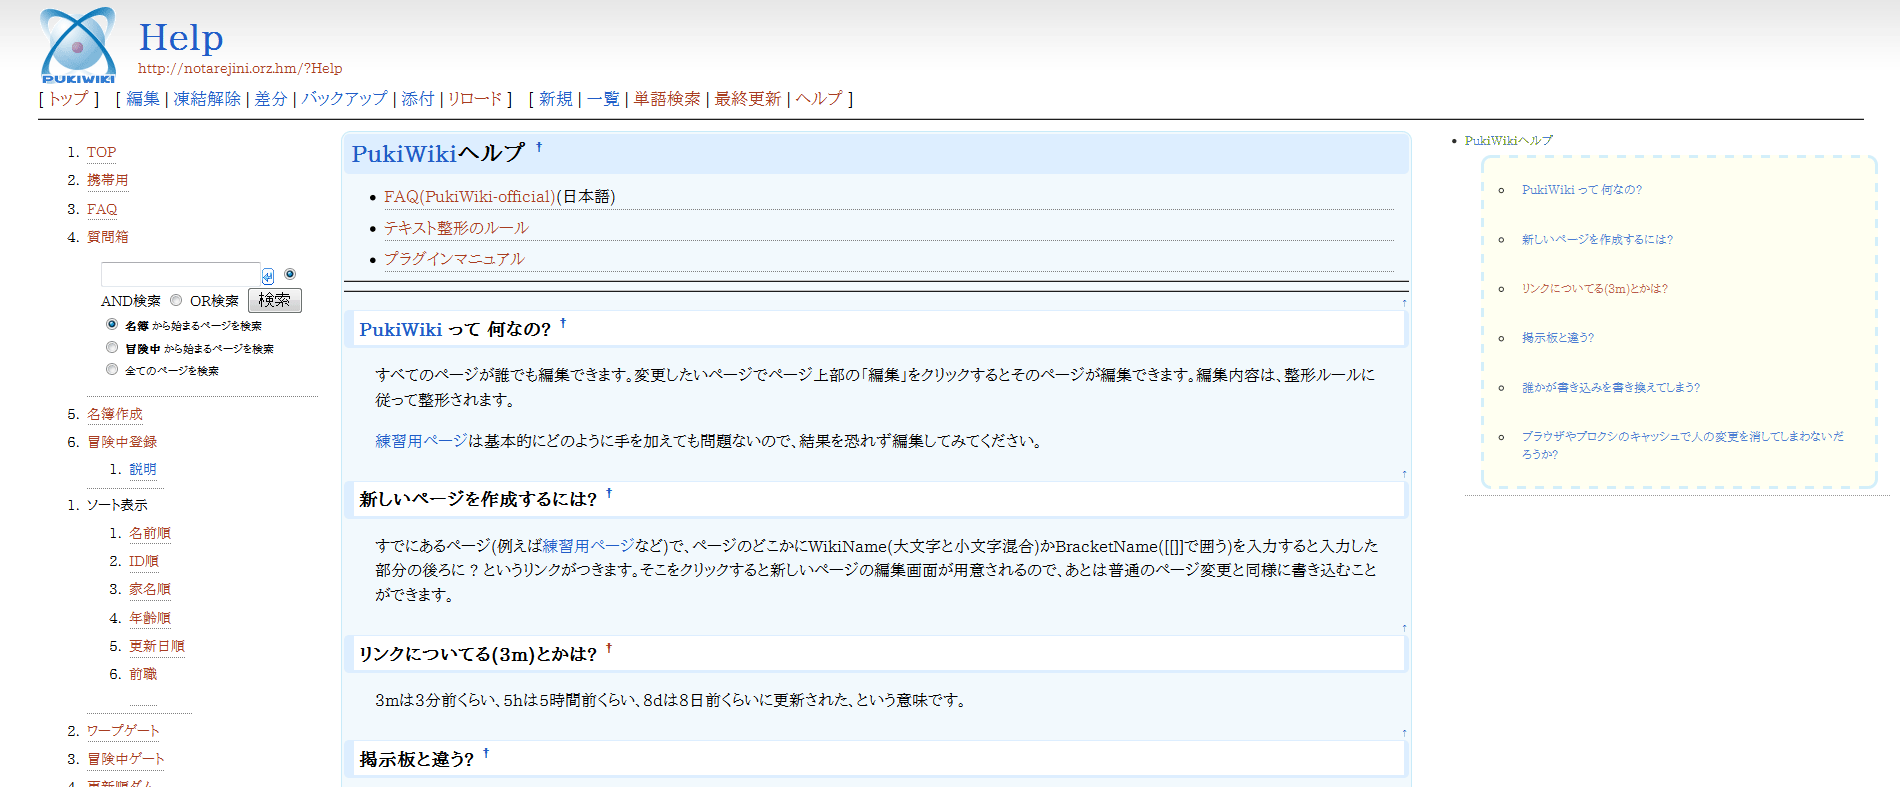Click the sidebar search text field
The height and width of the screenshot is (787, 1900).
coord(180,275)
